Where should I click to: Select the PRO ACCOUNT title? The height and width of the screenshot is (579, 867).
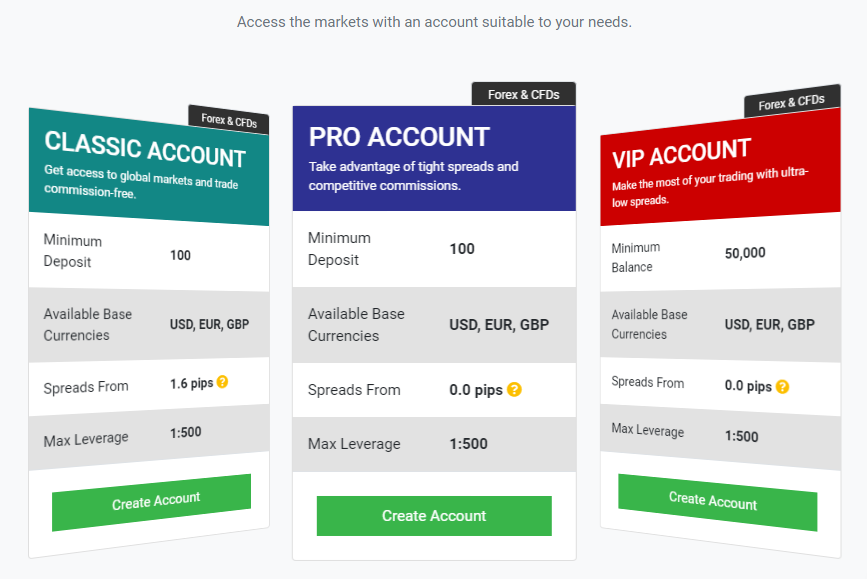point(399,137)
